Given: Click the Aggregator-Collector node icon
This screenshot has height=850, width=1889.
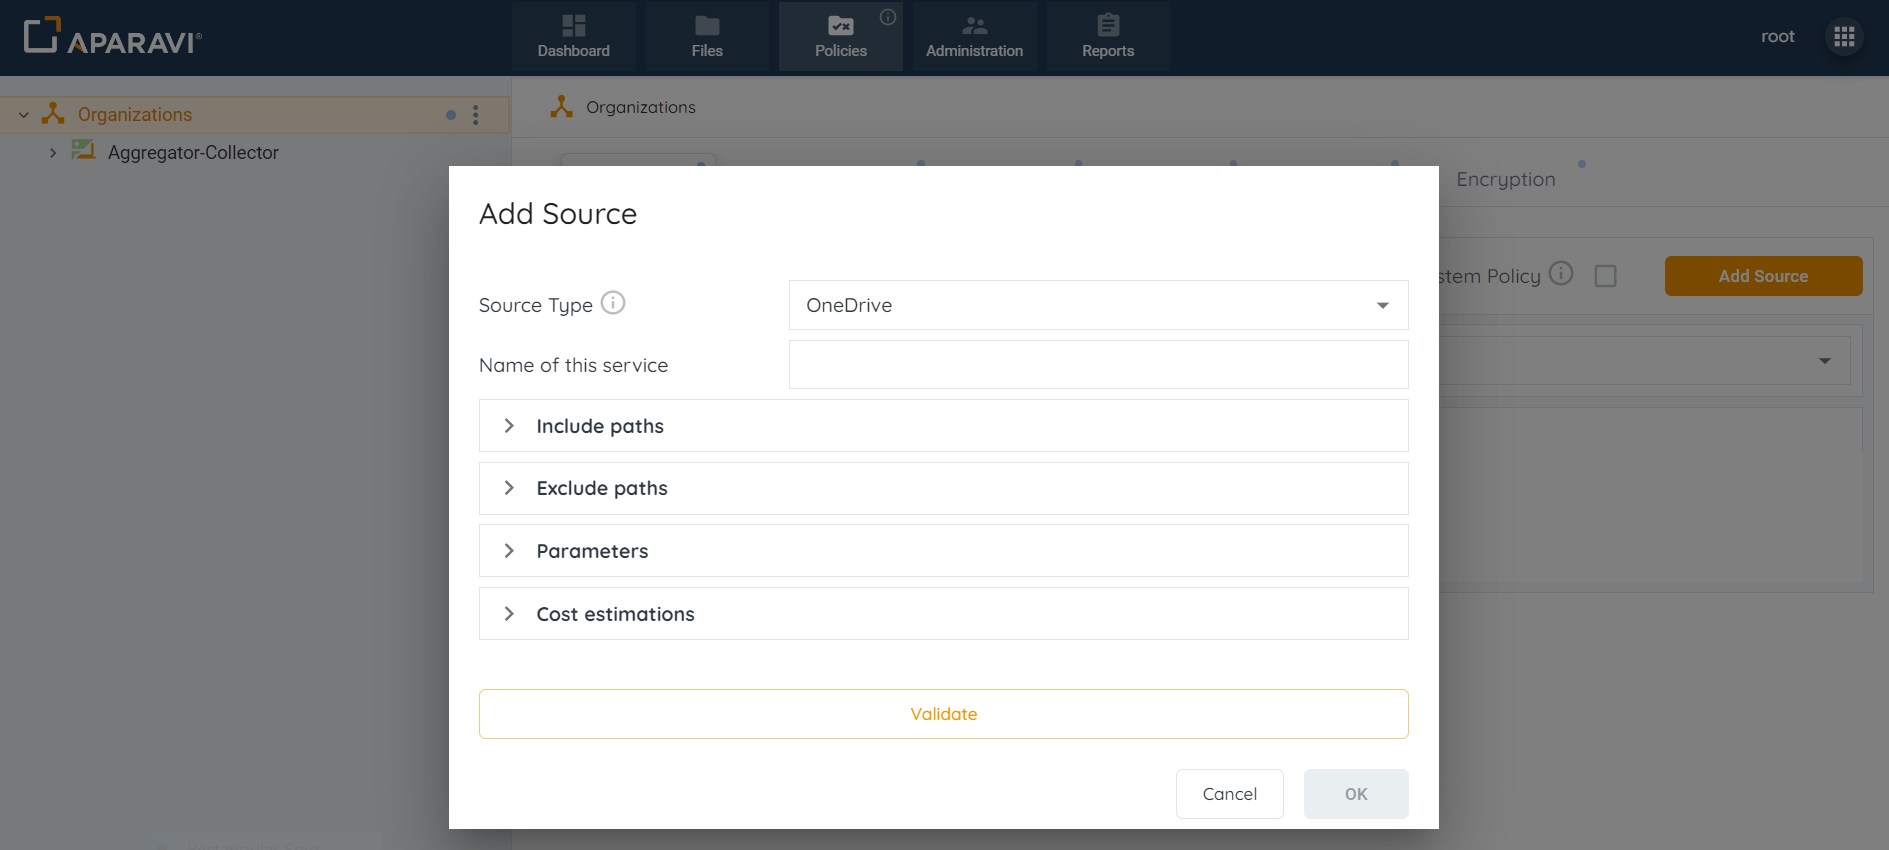Looking at the screenshot, I should pos(83,151).
